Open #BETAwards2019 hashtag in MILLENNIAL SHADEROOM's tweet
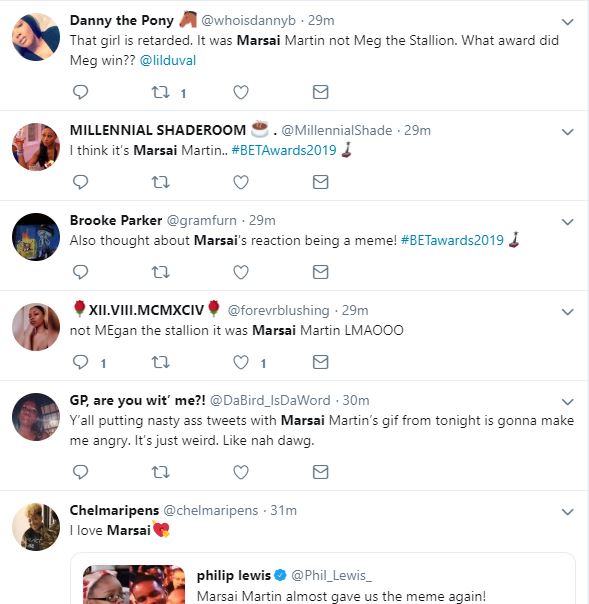 [284, 150]
